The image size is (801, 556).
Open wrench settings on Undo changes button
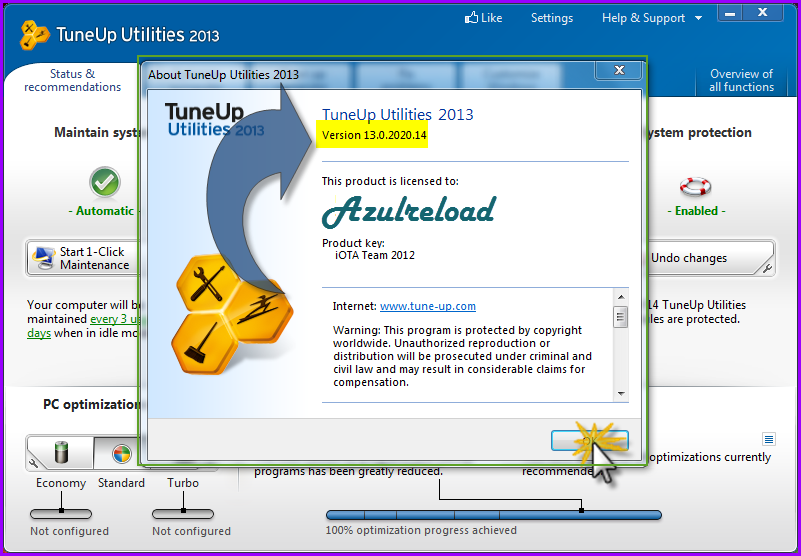click(768, 268)
